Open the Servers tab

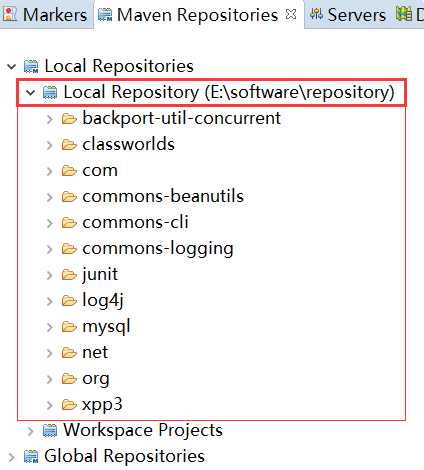tap(348, 15)
